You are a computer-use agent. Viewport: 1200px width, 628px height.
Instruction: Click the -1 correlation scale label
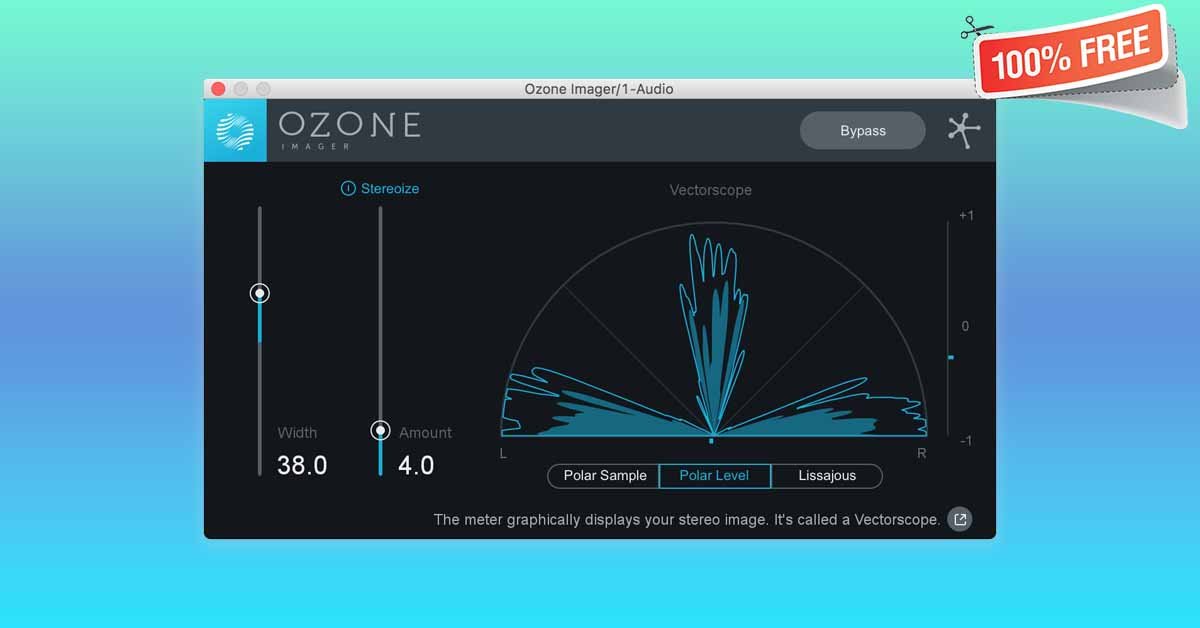tap(966, 441)
